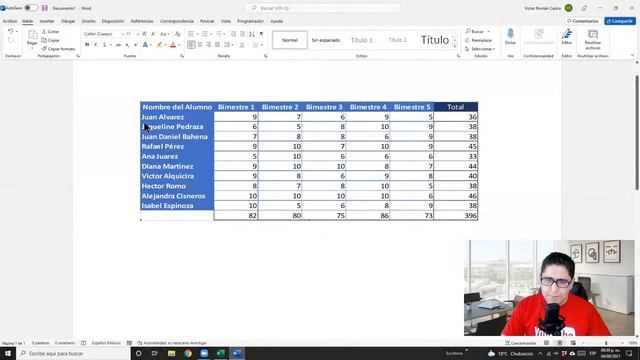Activate Copiar formato format painter
Image resolution: width=640 pixels, height=360 pixels.
click(58, 49)
